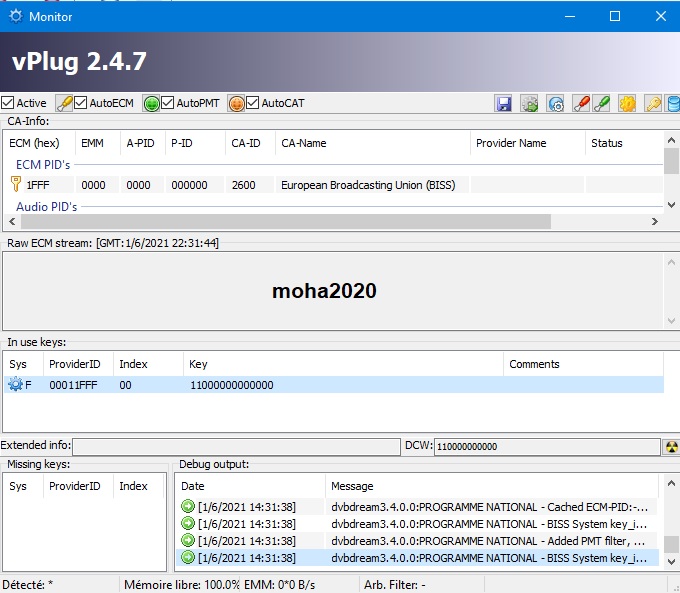Click the red screwdriver toolbar icon
This screenshot has width=680, height=593.
tap(581, 104)
